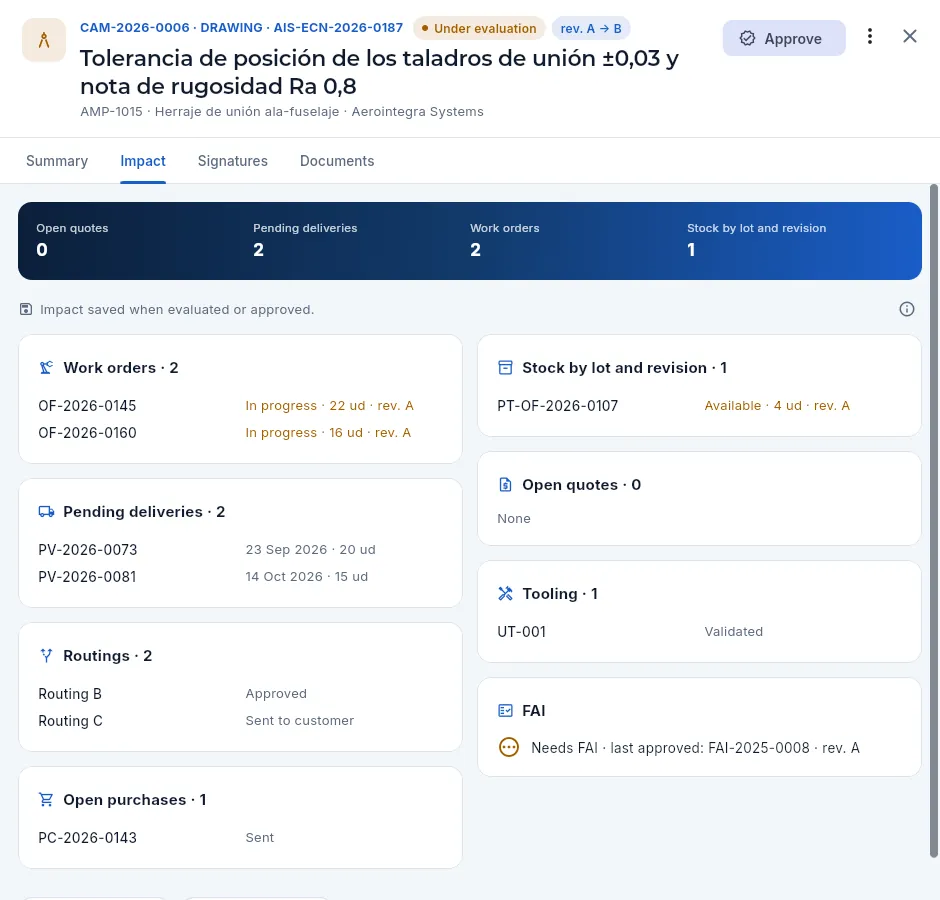The image size is (940, 900).
Task: Click the Open purchases cart icon
Action: [46, 799]
